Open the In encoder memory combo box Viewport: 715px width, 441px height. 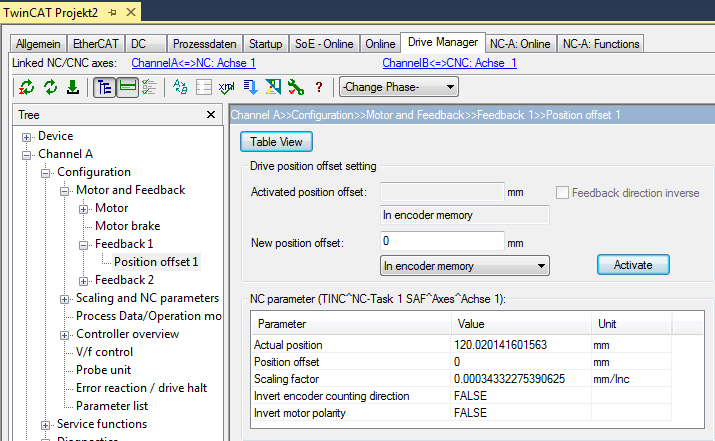(465, 266)
